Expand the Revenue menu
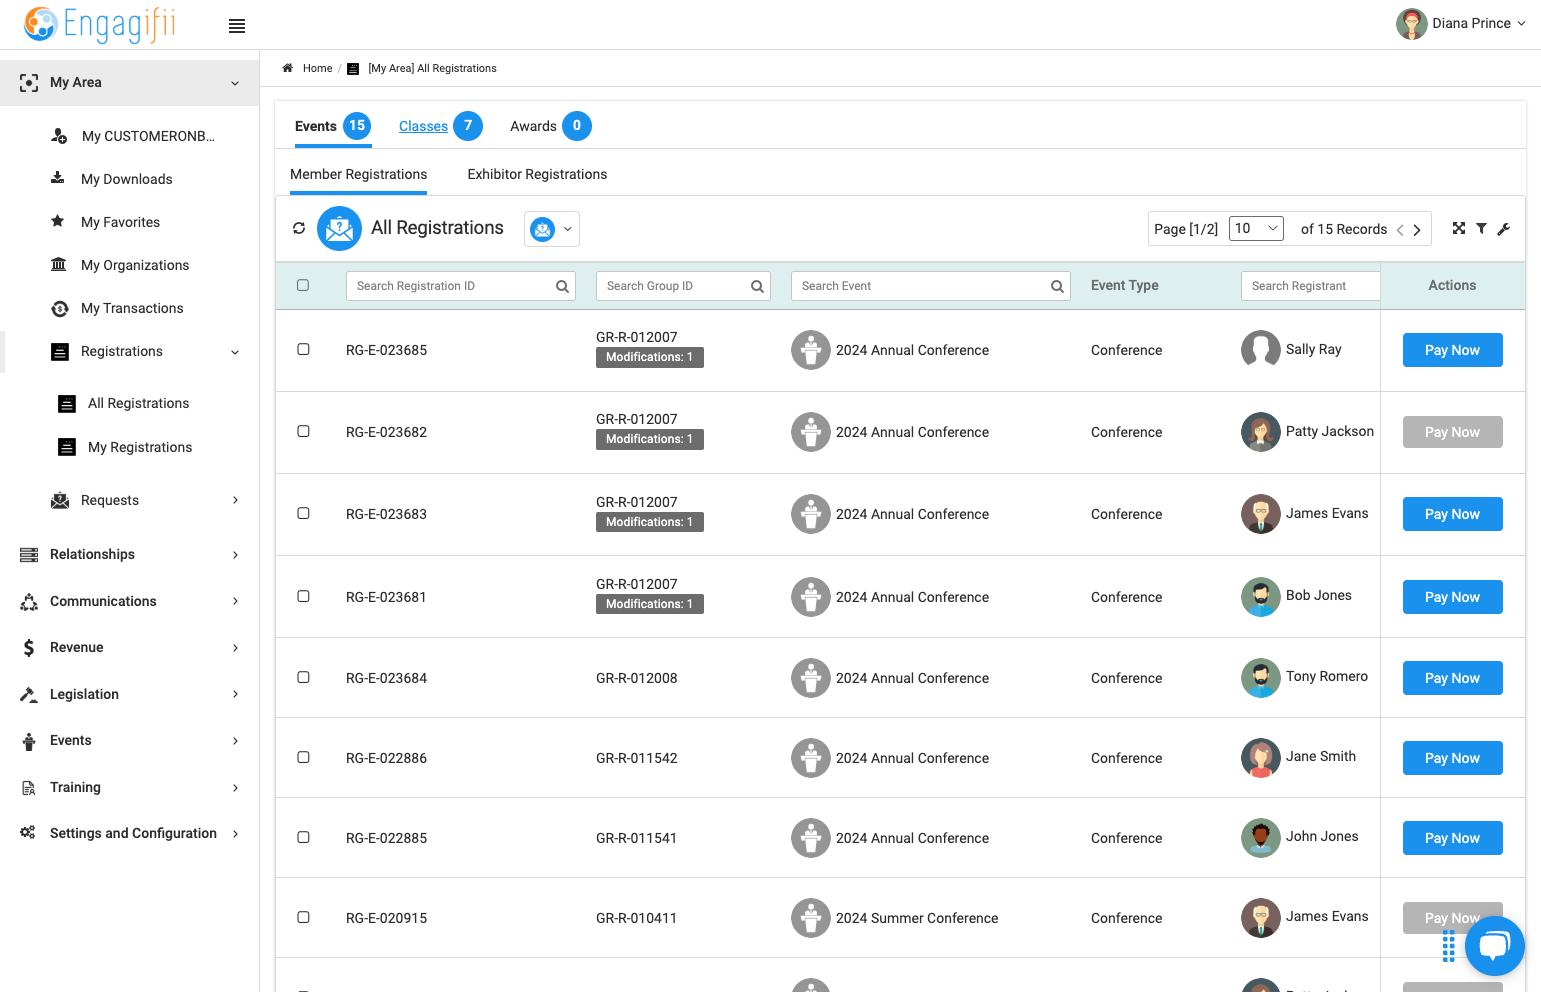The width and height of the screenshot is (1541, 992). (130, 647)
